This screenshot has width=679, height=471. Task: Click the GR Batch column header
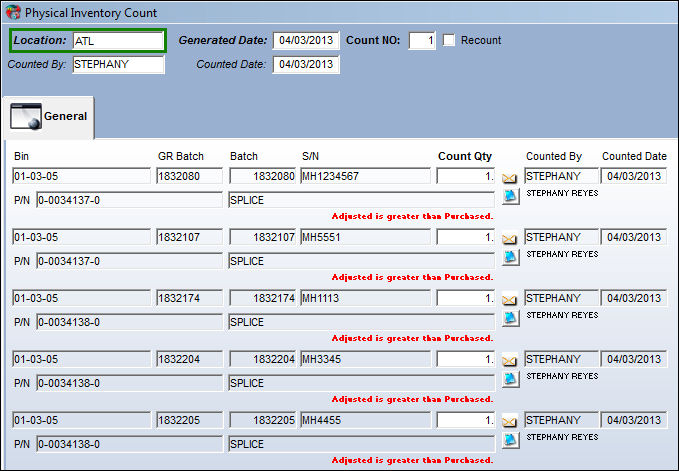point(181,156)
